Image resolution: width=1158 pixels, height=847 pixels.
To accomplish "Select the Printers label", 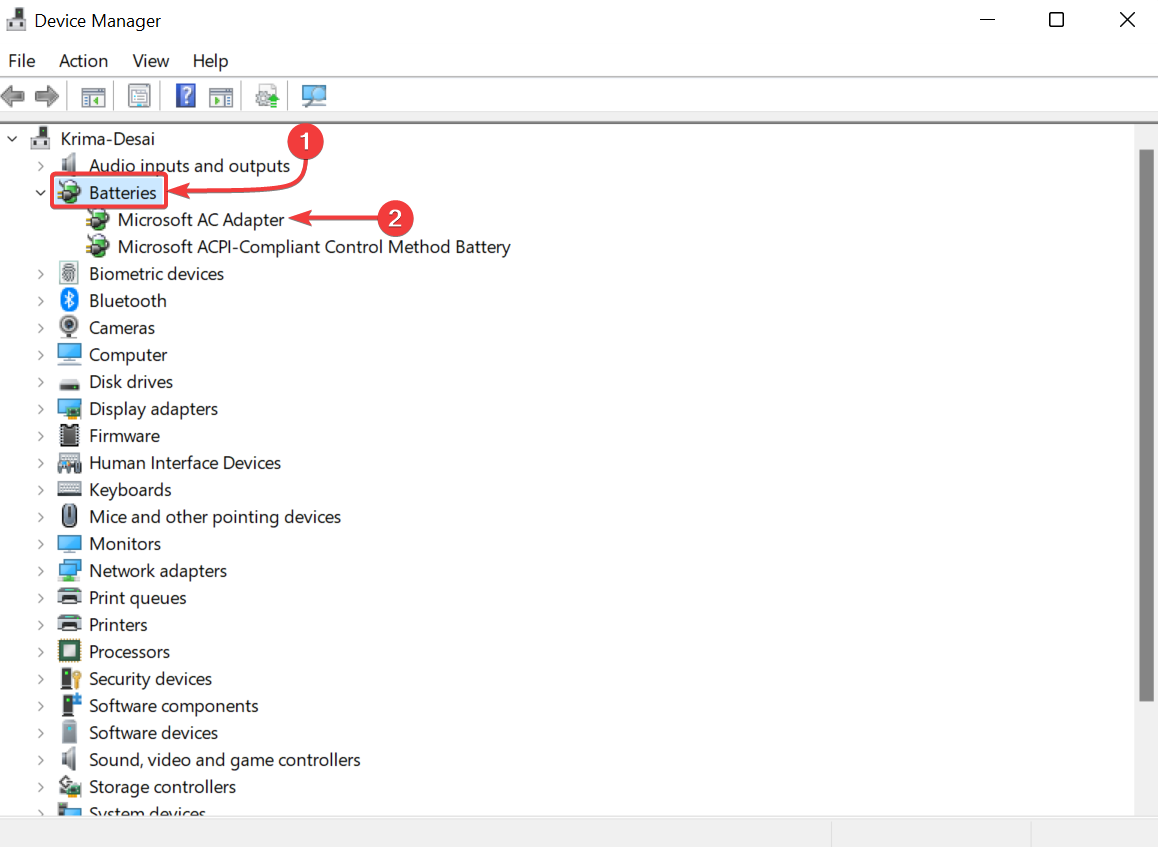I will point(118,625).
